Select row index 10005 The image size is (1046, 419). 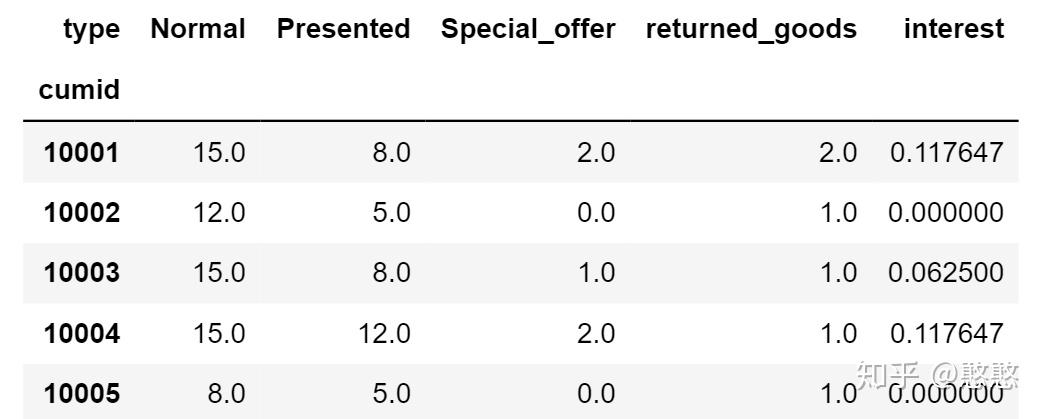click(x=81, y=393)
